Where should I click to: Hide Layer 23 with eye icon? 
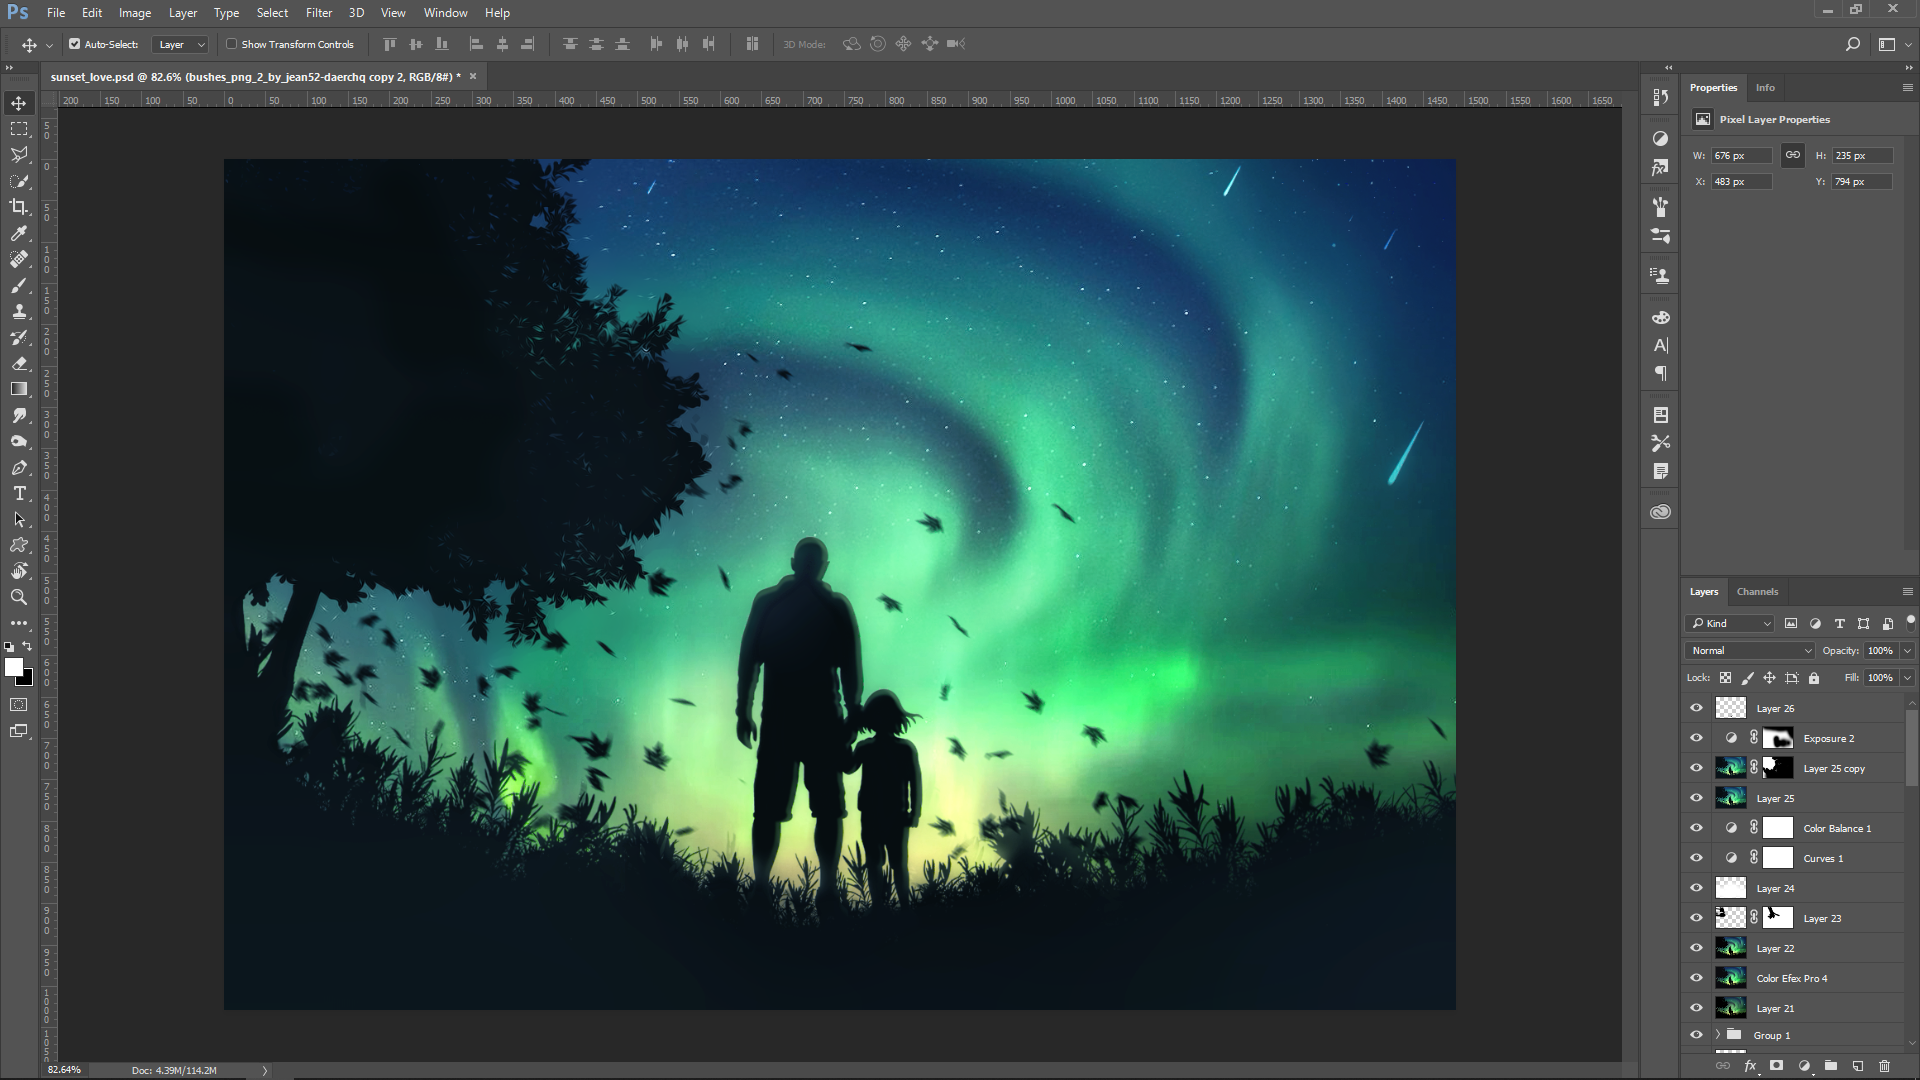(x=1696, y=918)
